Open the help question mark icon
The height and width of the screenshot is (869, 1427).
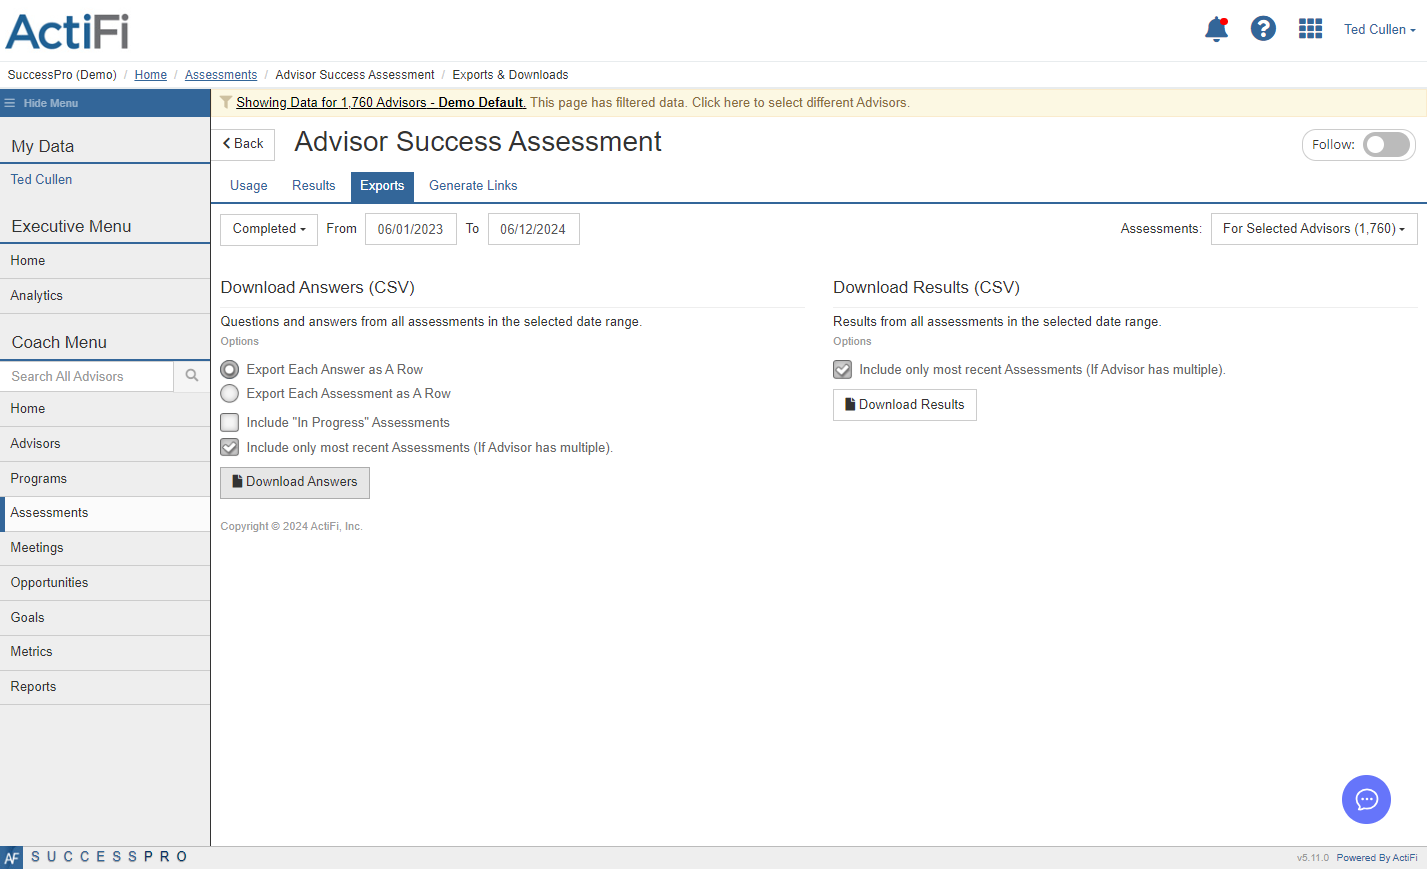1263,29
